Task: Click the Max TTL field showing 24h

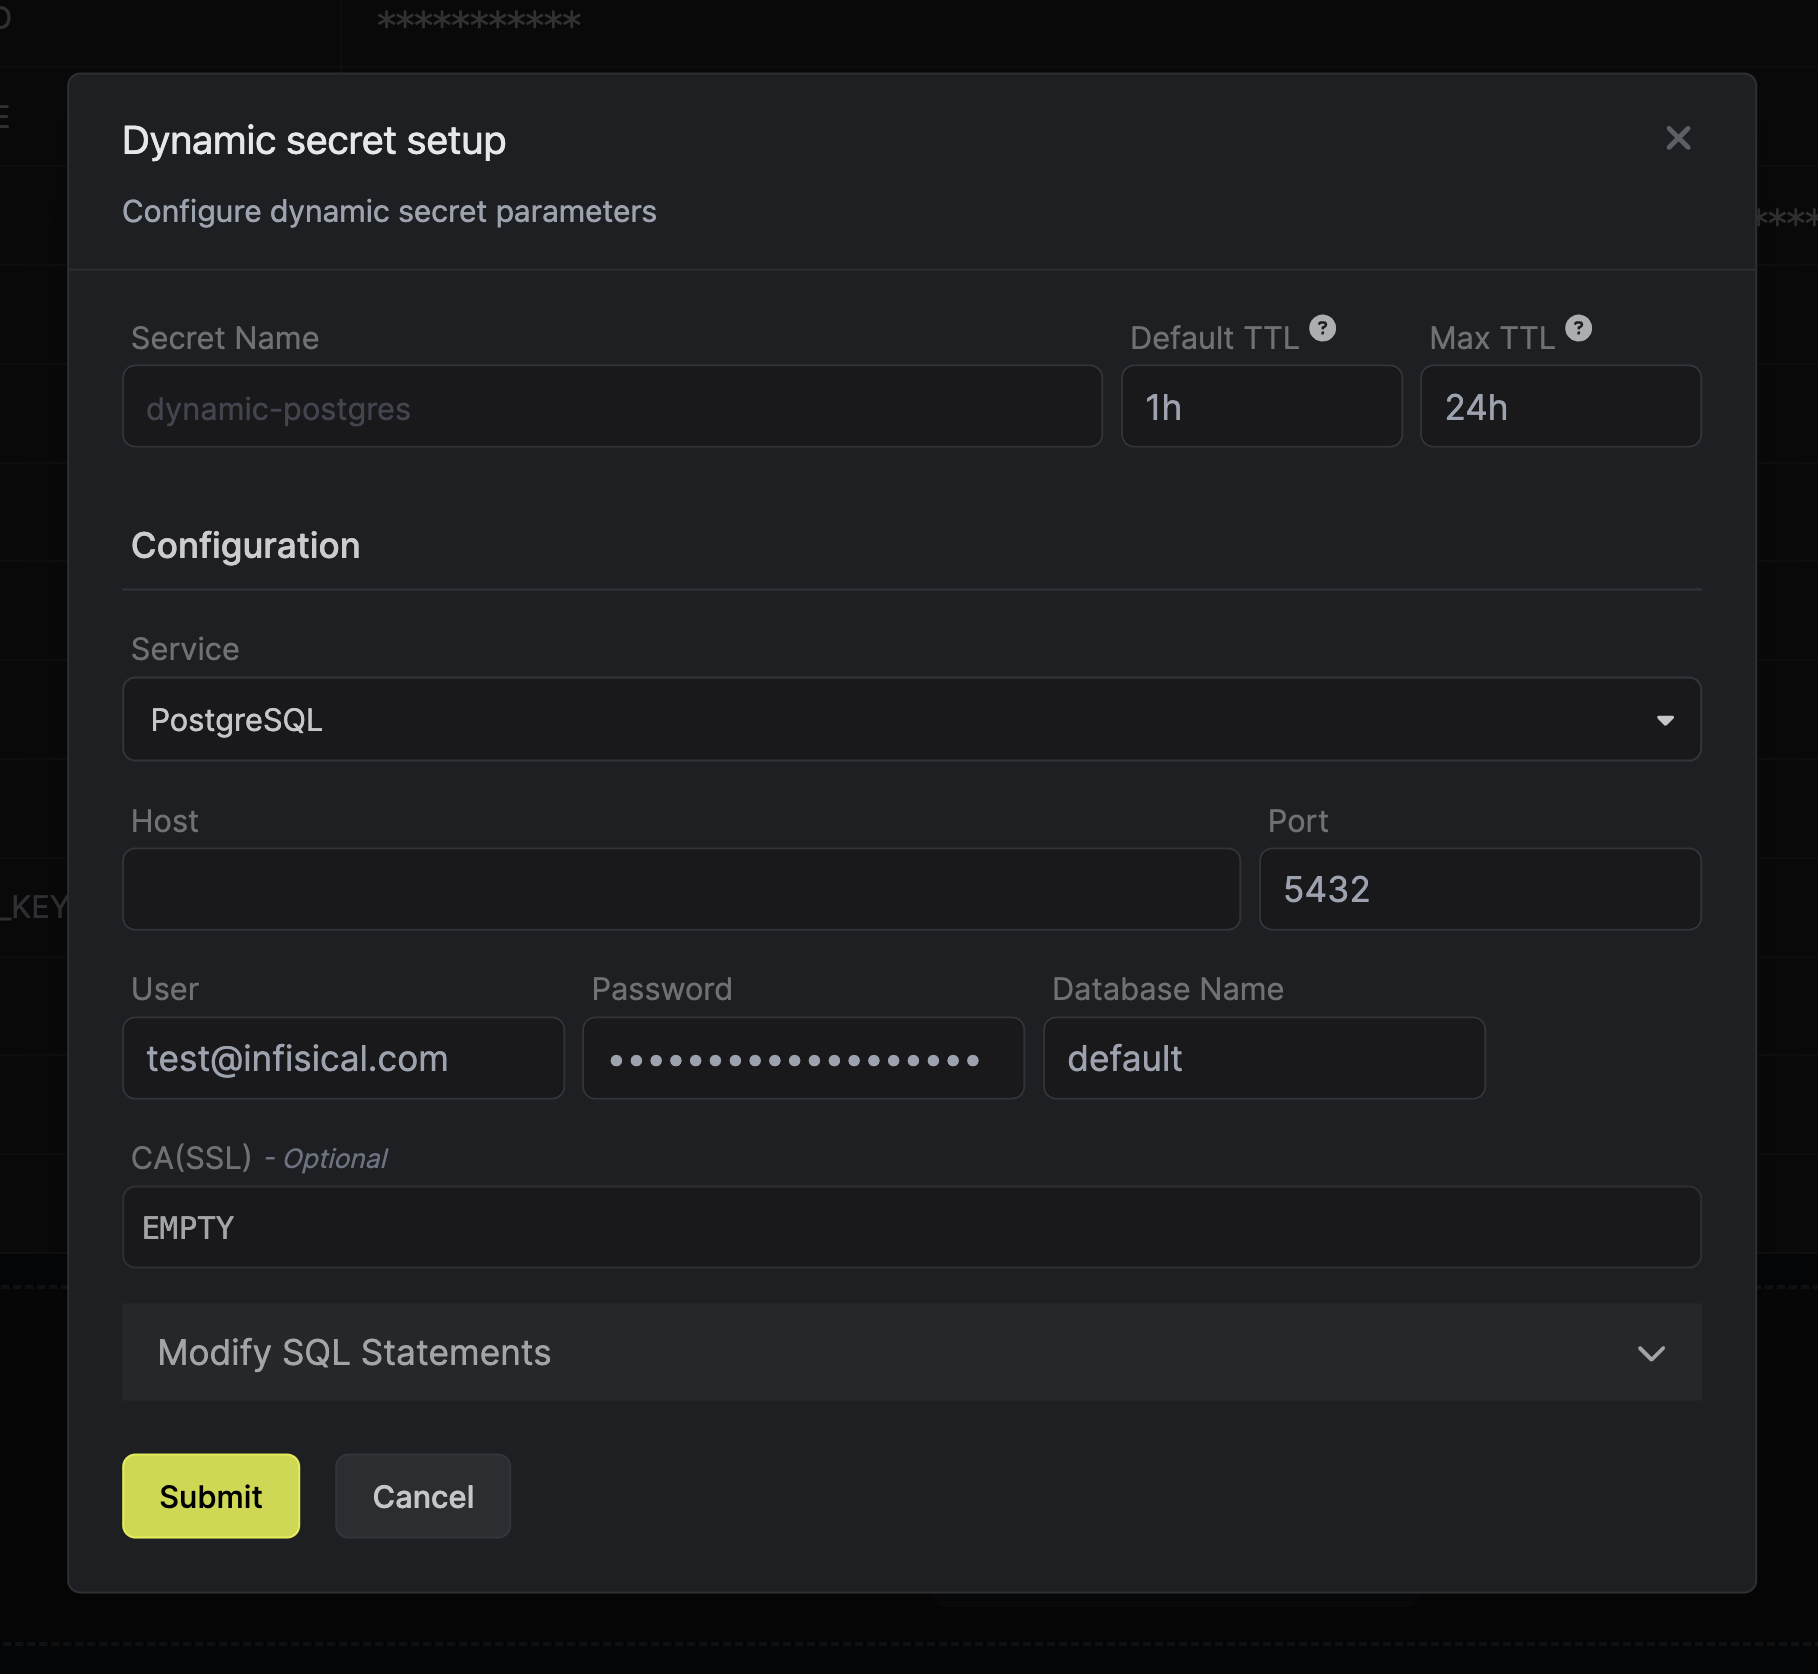Action: tap(1560, 406)
